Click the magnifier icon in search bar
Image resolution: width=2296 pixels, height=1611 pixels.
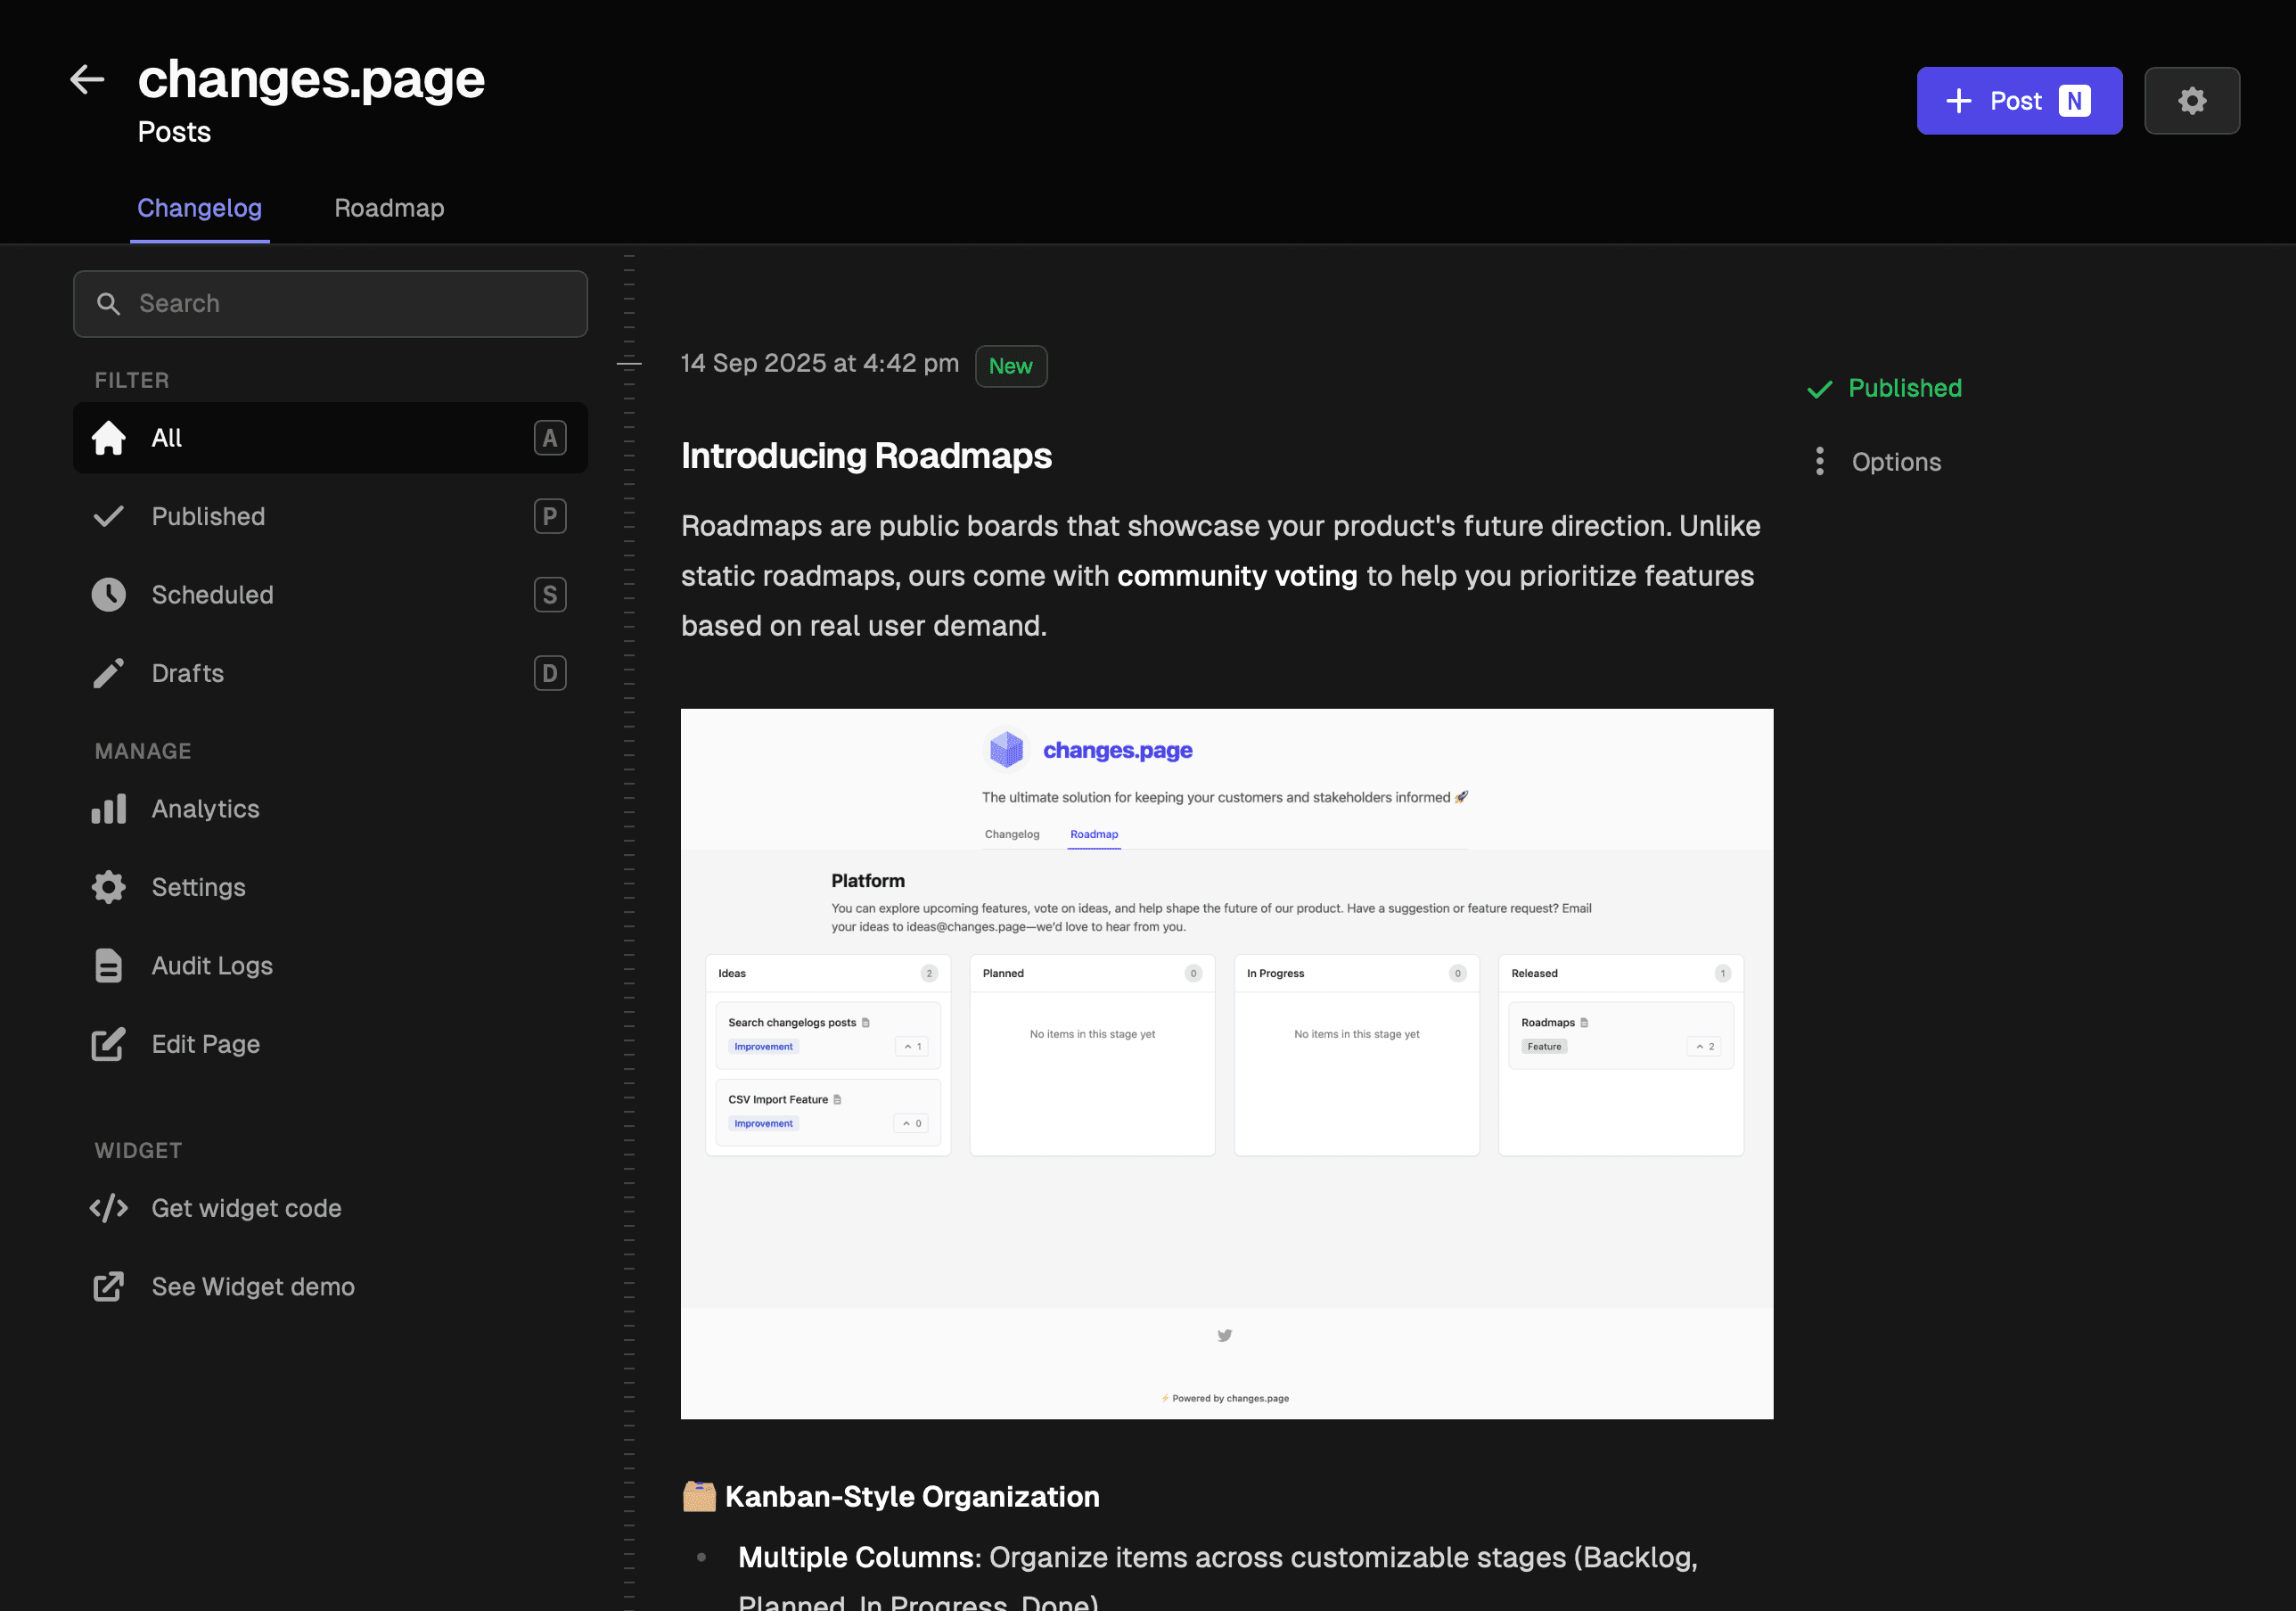pos(109,303)
